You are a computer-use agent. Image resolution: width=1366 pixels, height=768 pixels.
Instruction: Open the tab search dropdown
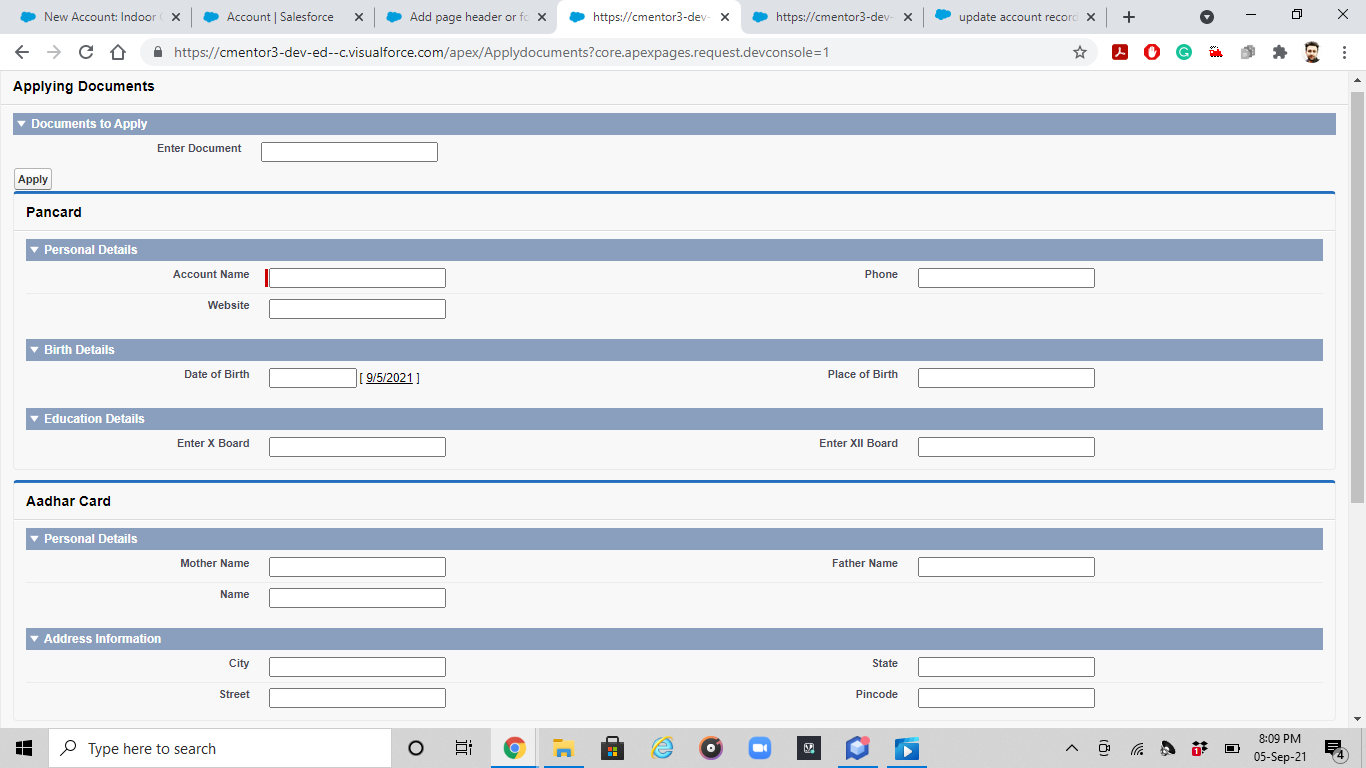[1207, 17]
